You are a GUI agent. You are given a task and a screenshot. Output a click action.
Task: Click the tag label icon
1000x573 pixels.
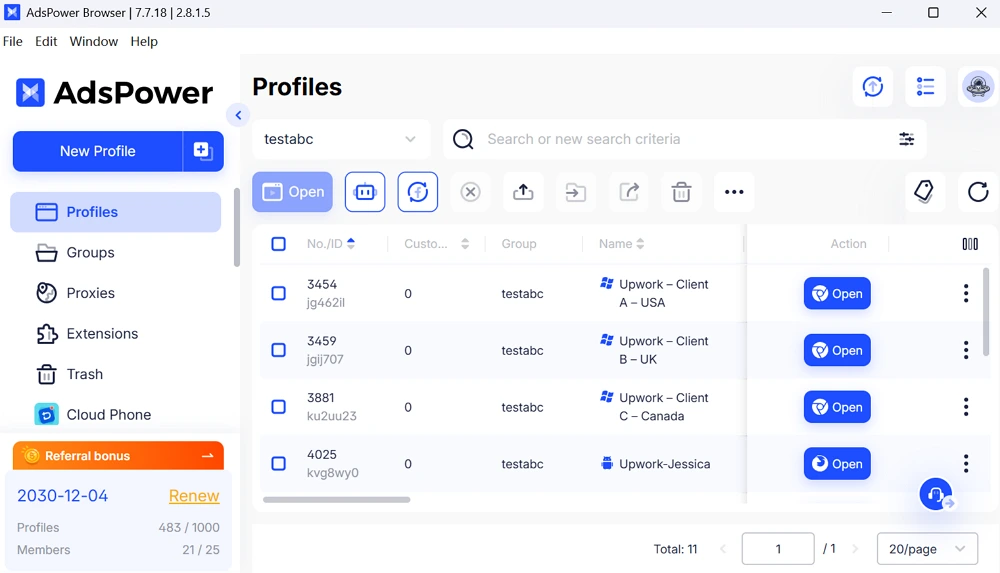click(924, 191)
